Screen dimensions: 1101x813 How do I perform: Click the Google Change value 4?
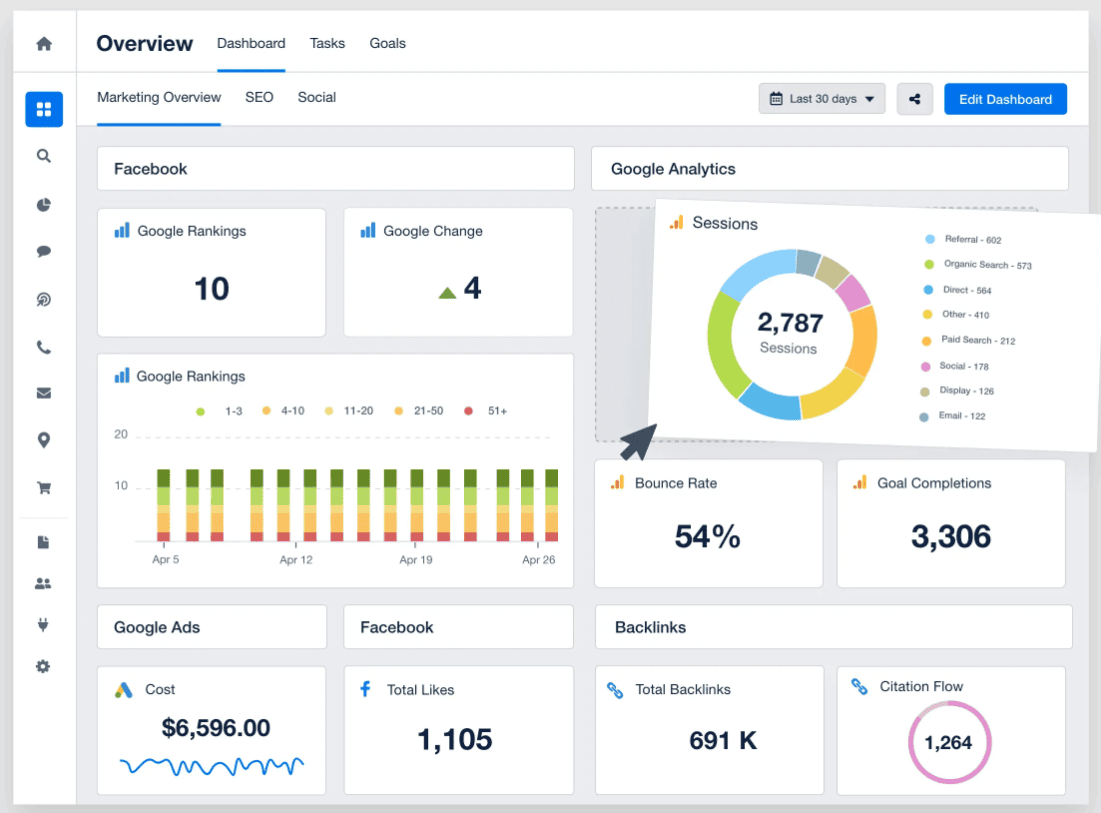pos(472,288)
